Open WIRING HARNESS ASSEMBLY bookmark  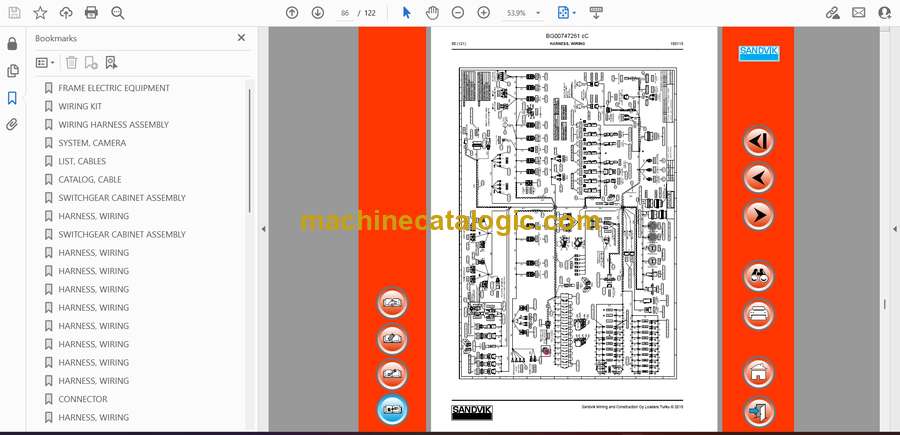[x=113, y=125]
